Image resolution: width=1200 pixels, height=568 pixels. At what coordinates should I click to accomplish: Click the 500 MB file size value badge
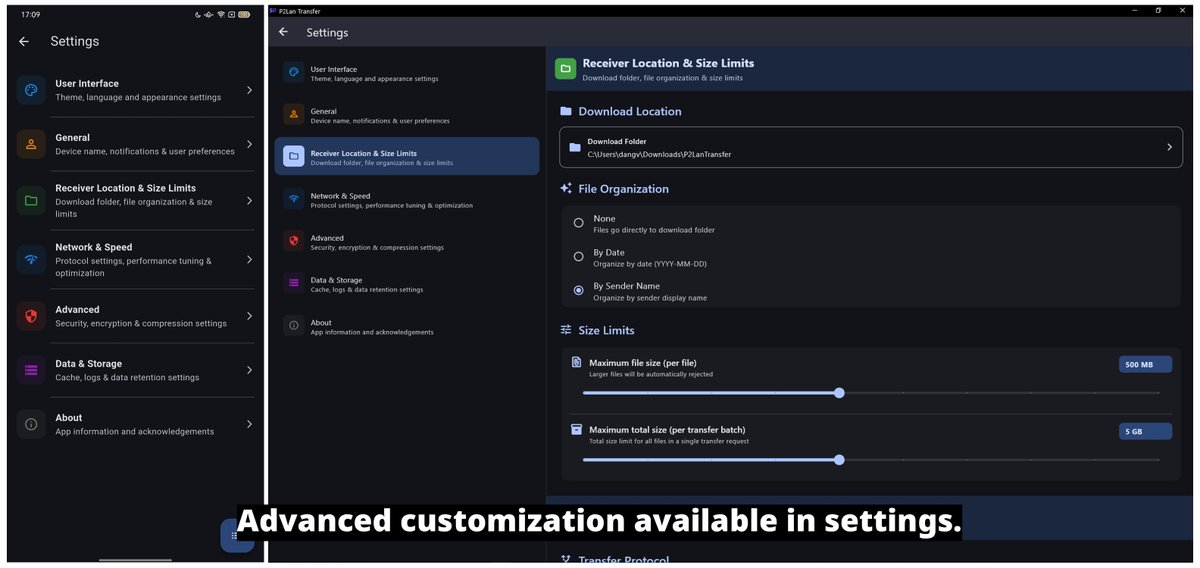tap(1145, 365)
